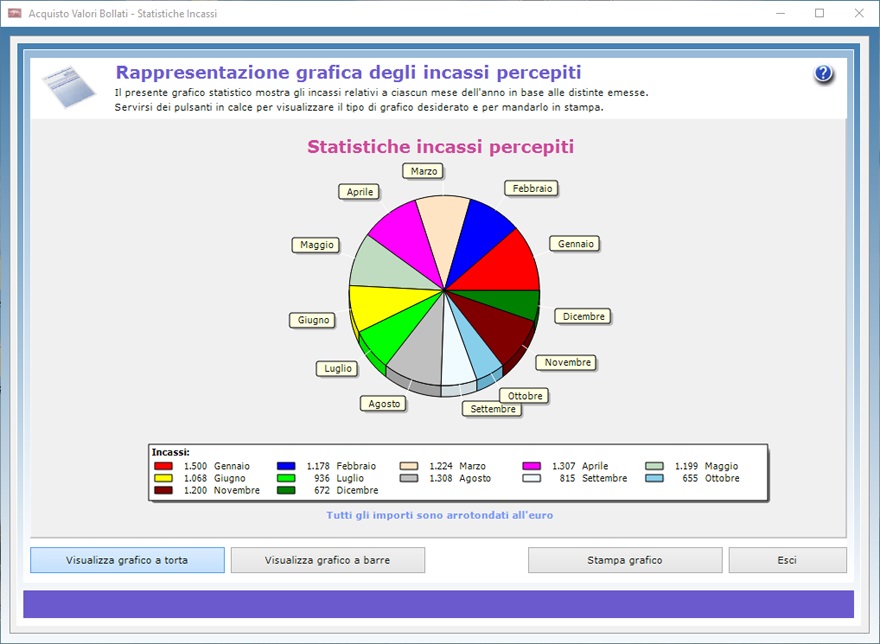Select the Febbraio pie chart label

tap(532, 189)
